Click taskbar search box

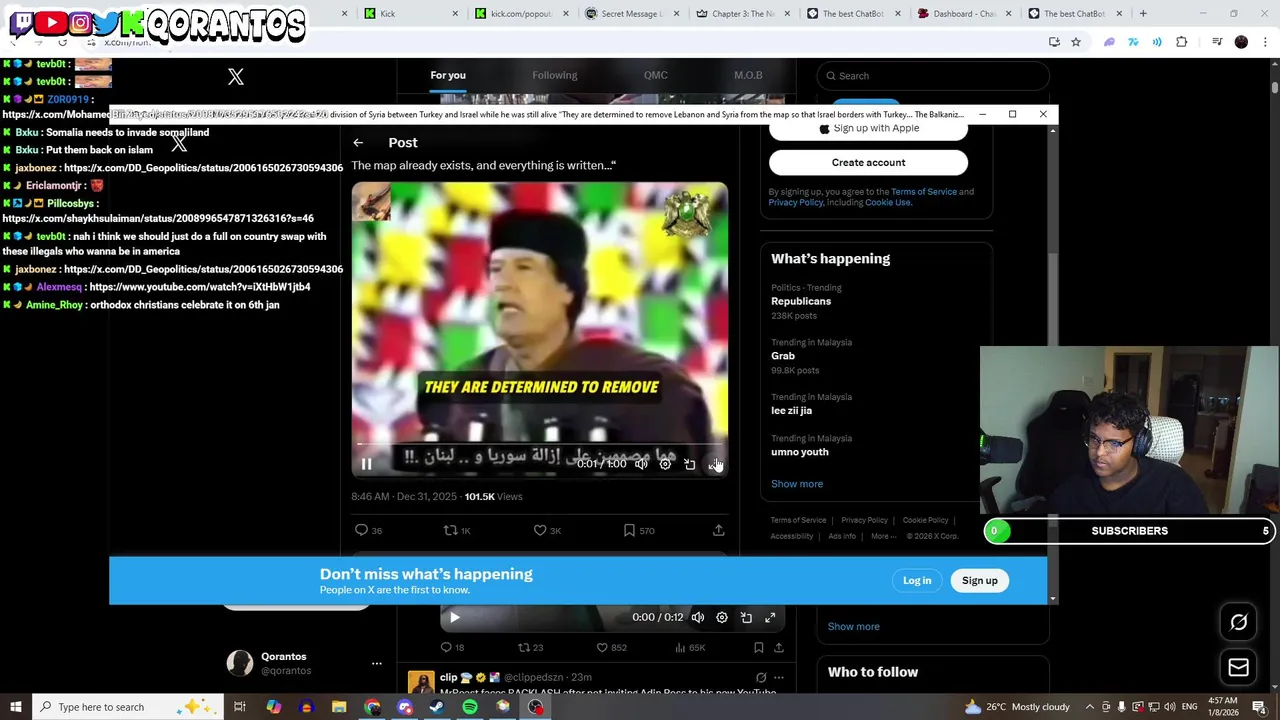click(128, 707)
